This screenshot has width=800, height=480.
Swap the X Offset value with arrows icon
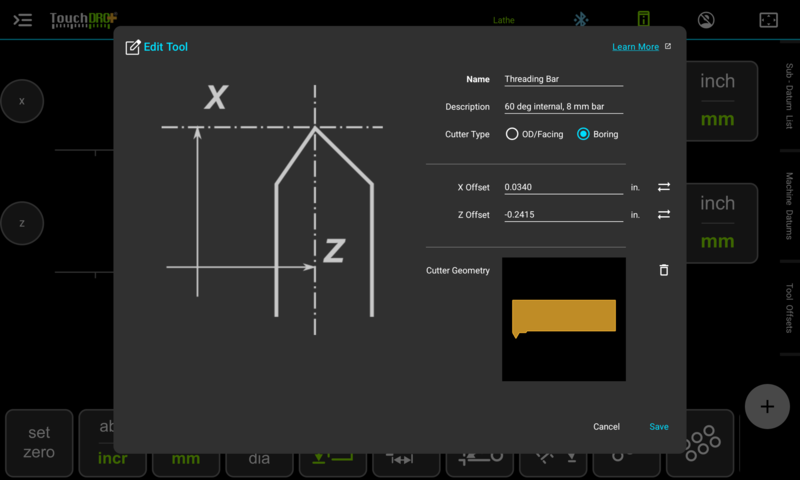[x=664, y=187]
